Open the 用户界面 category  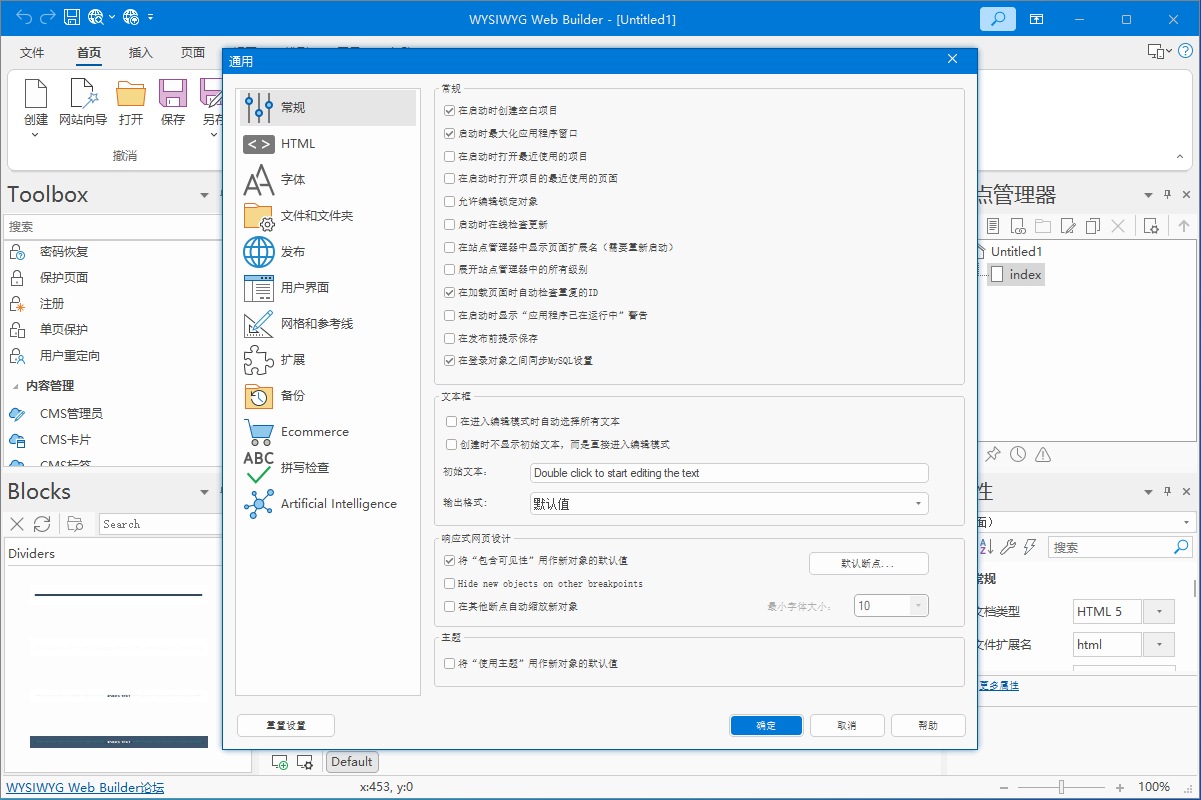[x=327, y=288]
